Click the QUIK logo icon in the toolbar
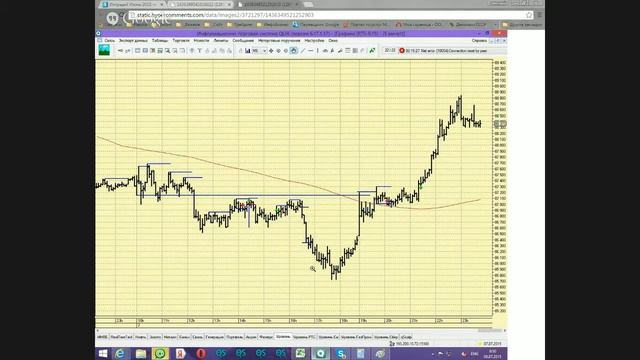Image resolution: width=640 pixels, height=360 pixels. point(104,50)
